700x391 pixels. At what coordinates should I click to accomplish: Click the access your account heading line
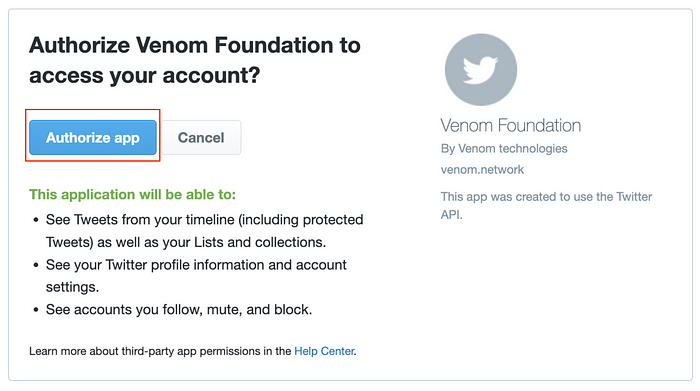coord(145,75)
